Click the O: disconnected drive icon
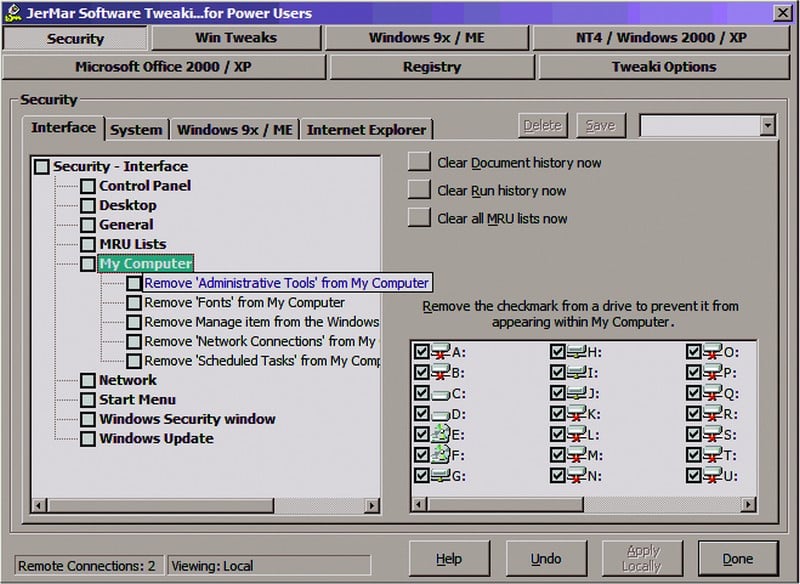The height and width of the screenshot is (584, 800). (x=713, y=351)
